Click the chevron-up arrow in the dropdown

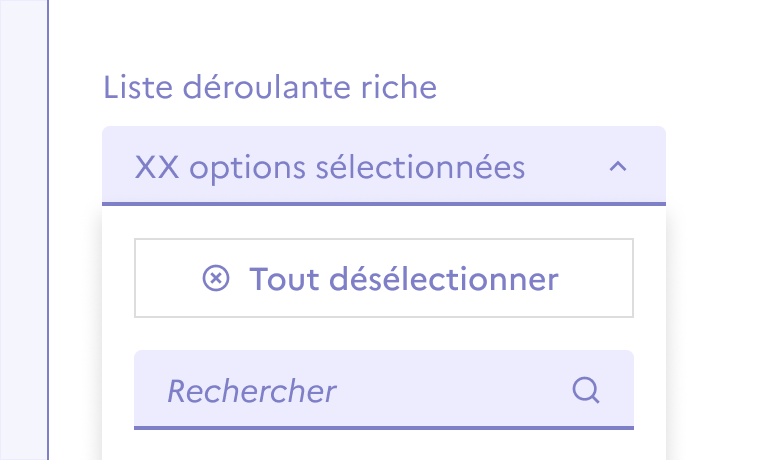click(x=618, y=167)
